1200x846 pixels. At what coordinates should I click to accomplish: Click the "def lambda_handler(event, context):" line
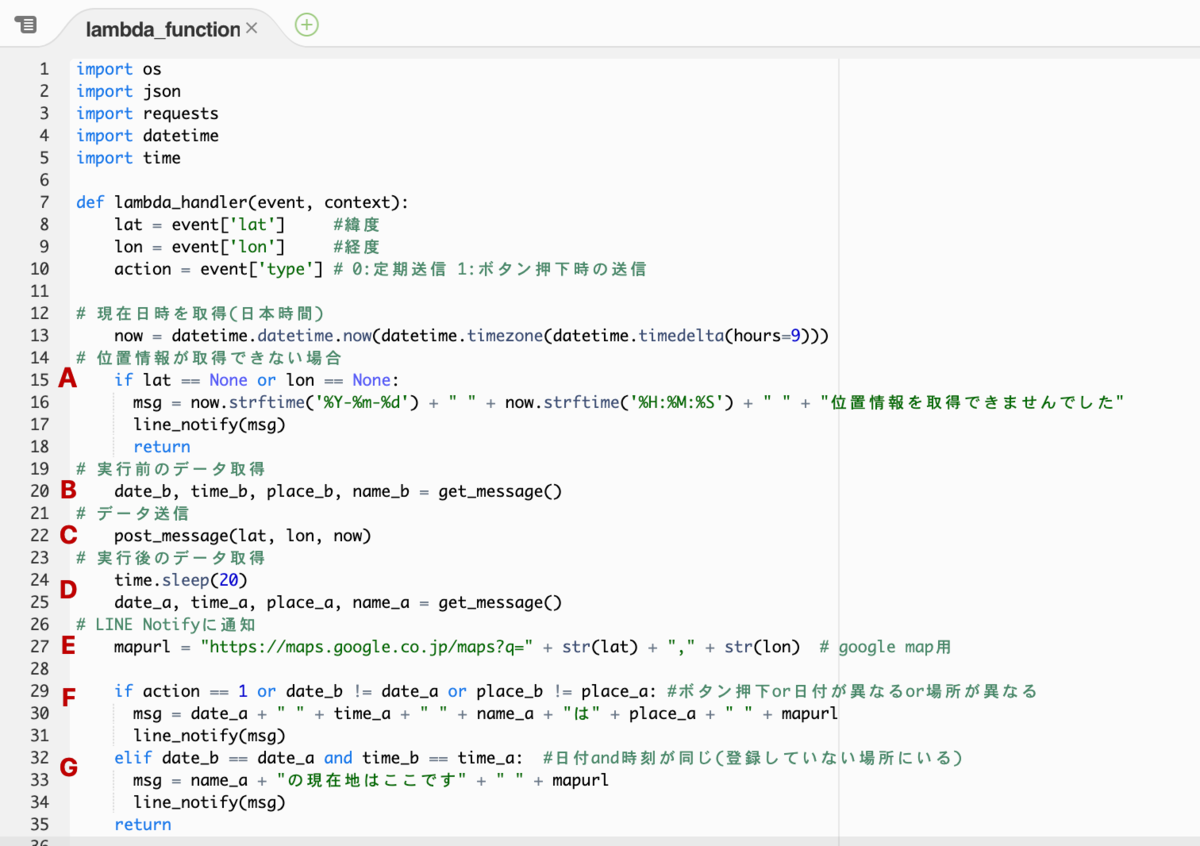pos(243,202)
